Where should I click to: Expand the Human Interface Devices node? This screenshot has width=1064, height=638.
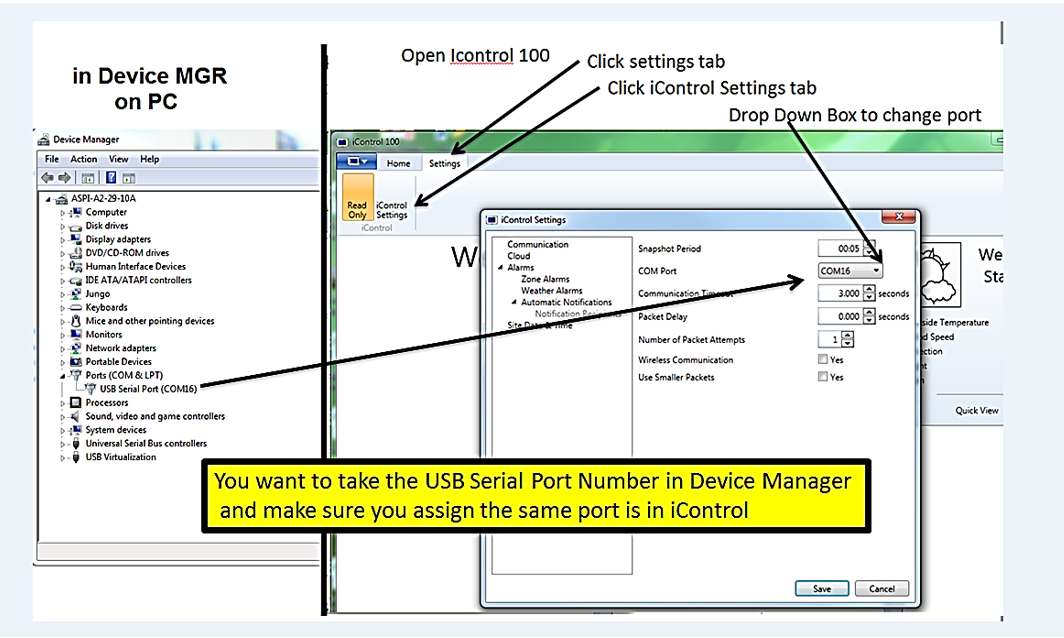(x=62, y=267)
